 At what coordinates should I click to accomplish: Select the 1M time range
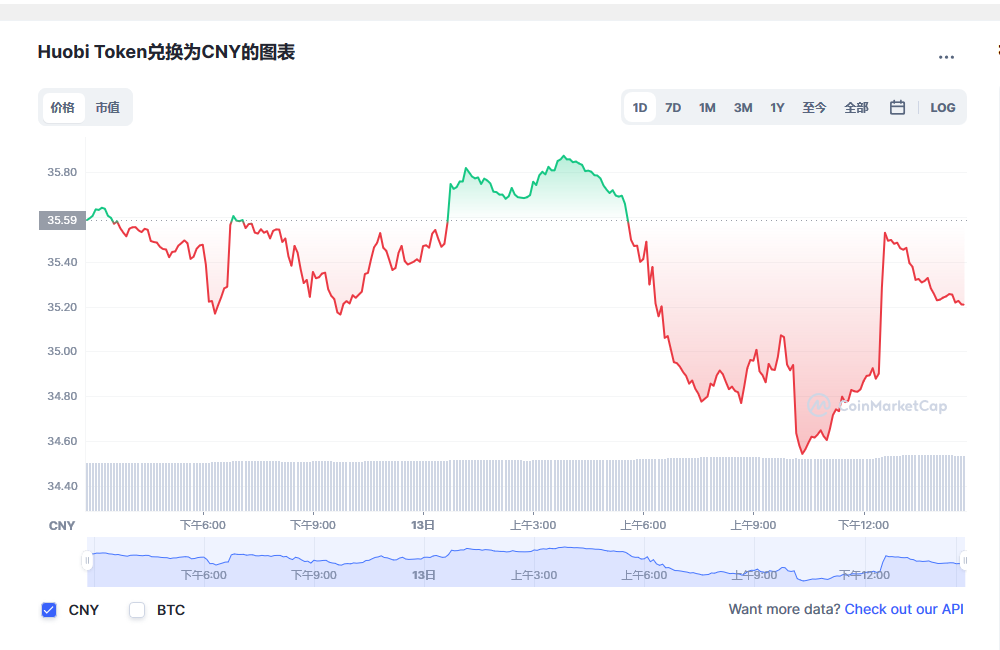[707, 107]
